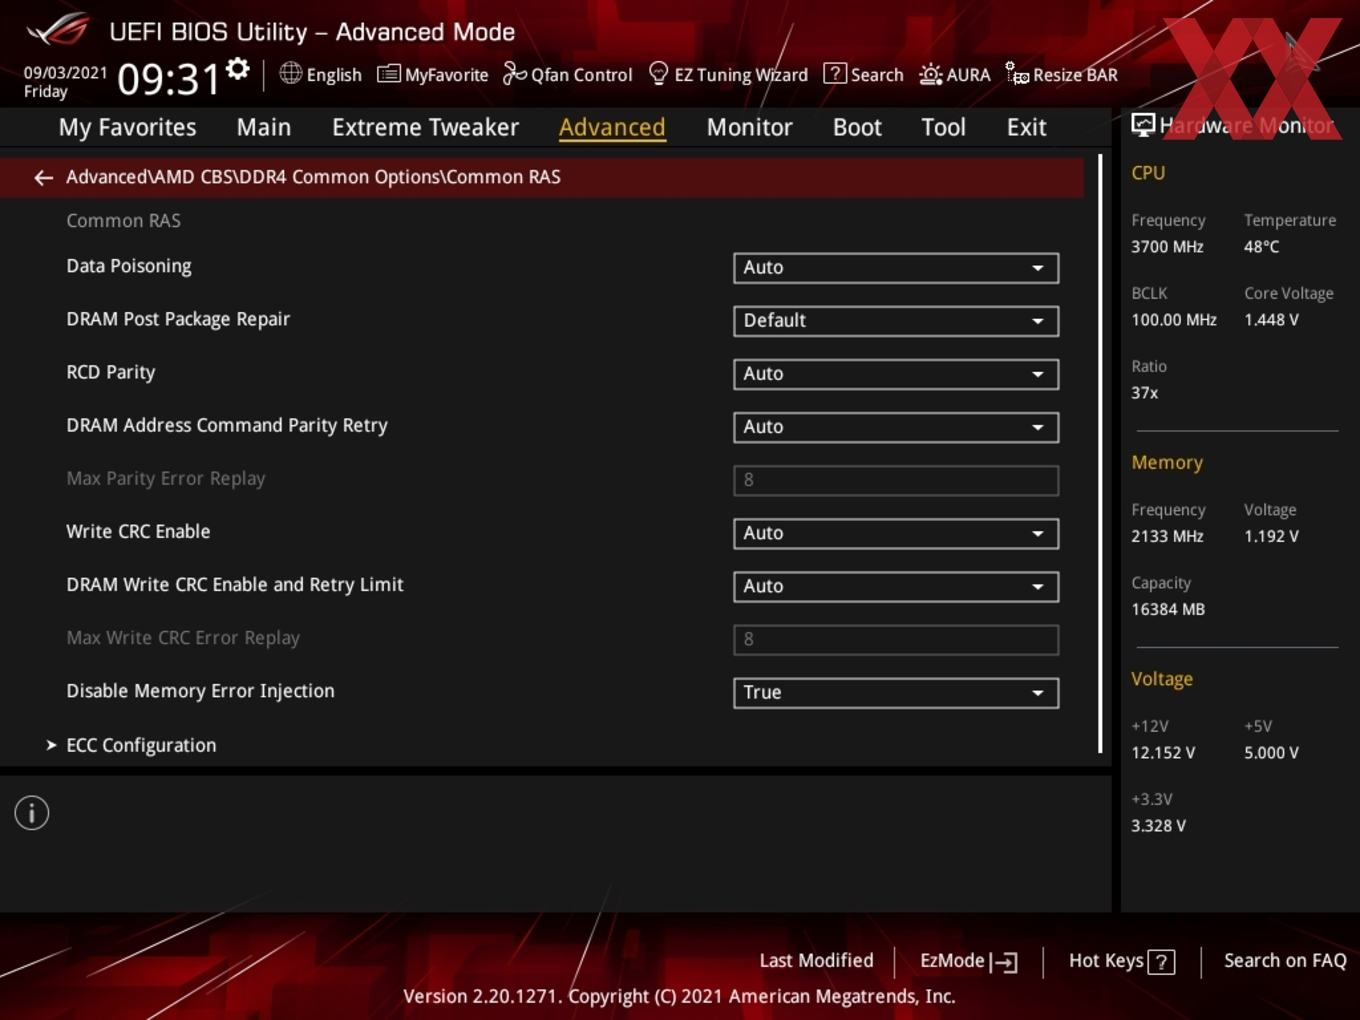Open RCD Parity dropdown
The width and height of the screenshot is (1360, 1020).
(896, 374)
